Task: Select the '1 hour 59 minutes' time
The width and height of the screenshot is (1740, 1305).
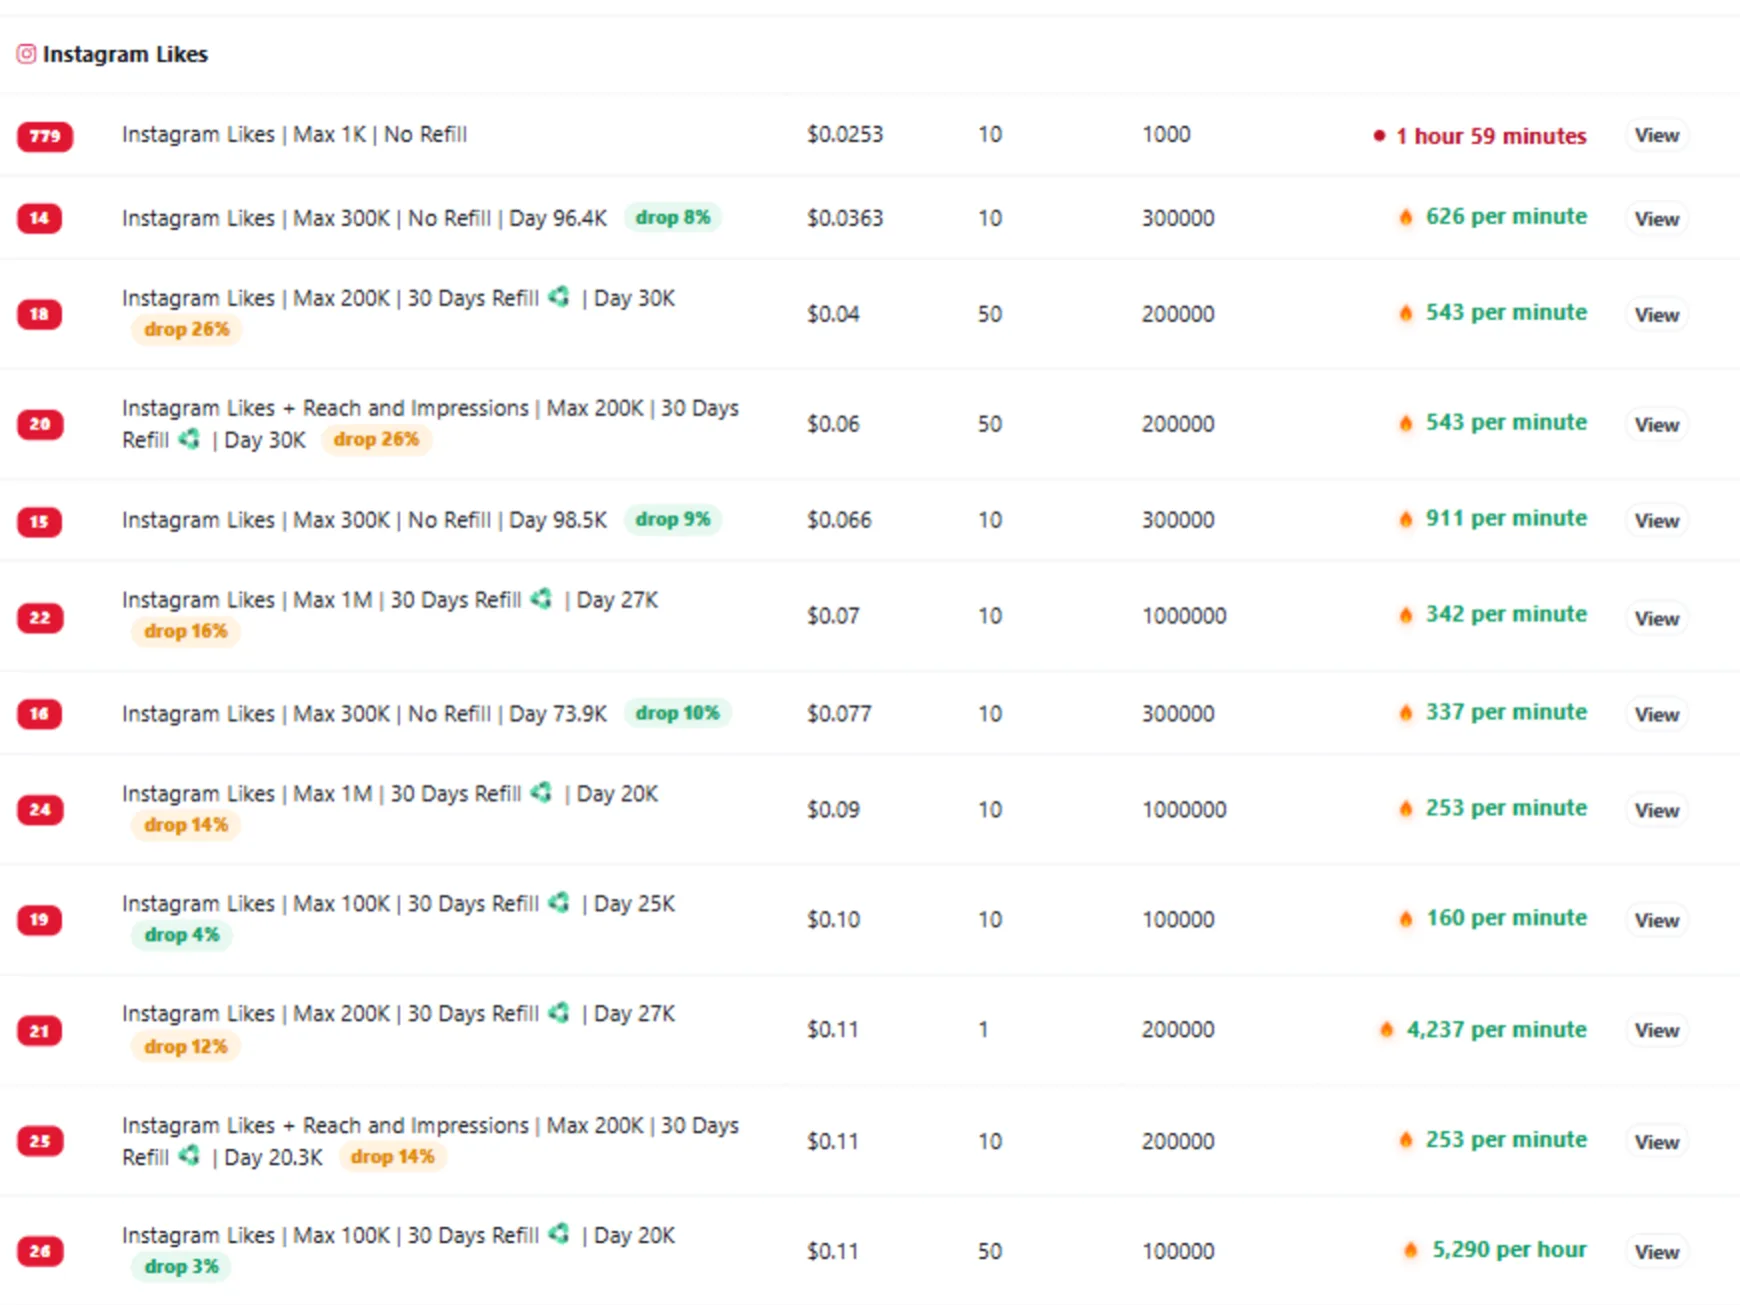Action: point(1491,136)
